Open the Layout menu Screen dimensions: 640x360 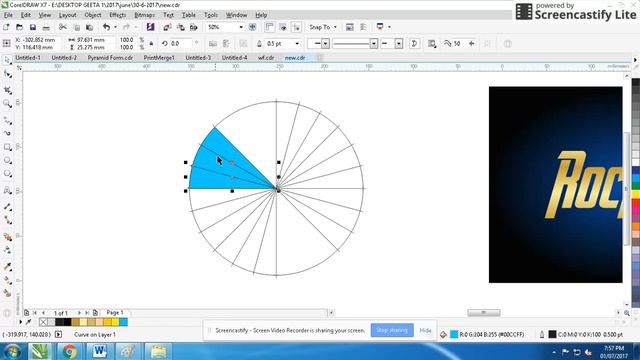point(67,15)
